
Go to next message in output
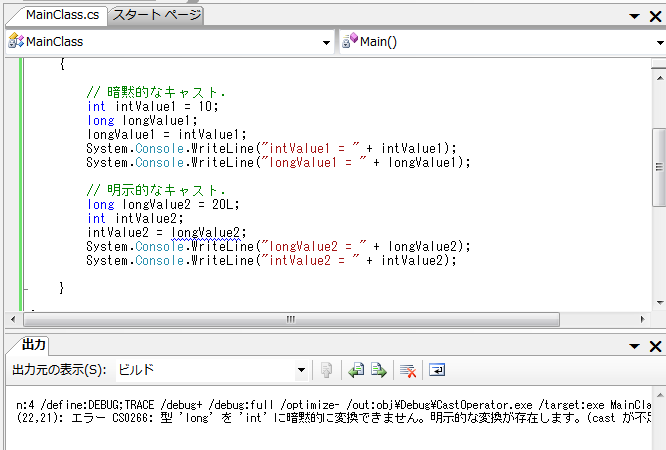click(x=378, y=370)
